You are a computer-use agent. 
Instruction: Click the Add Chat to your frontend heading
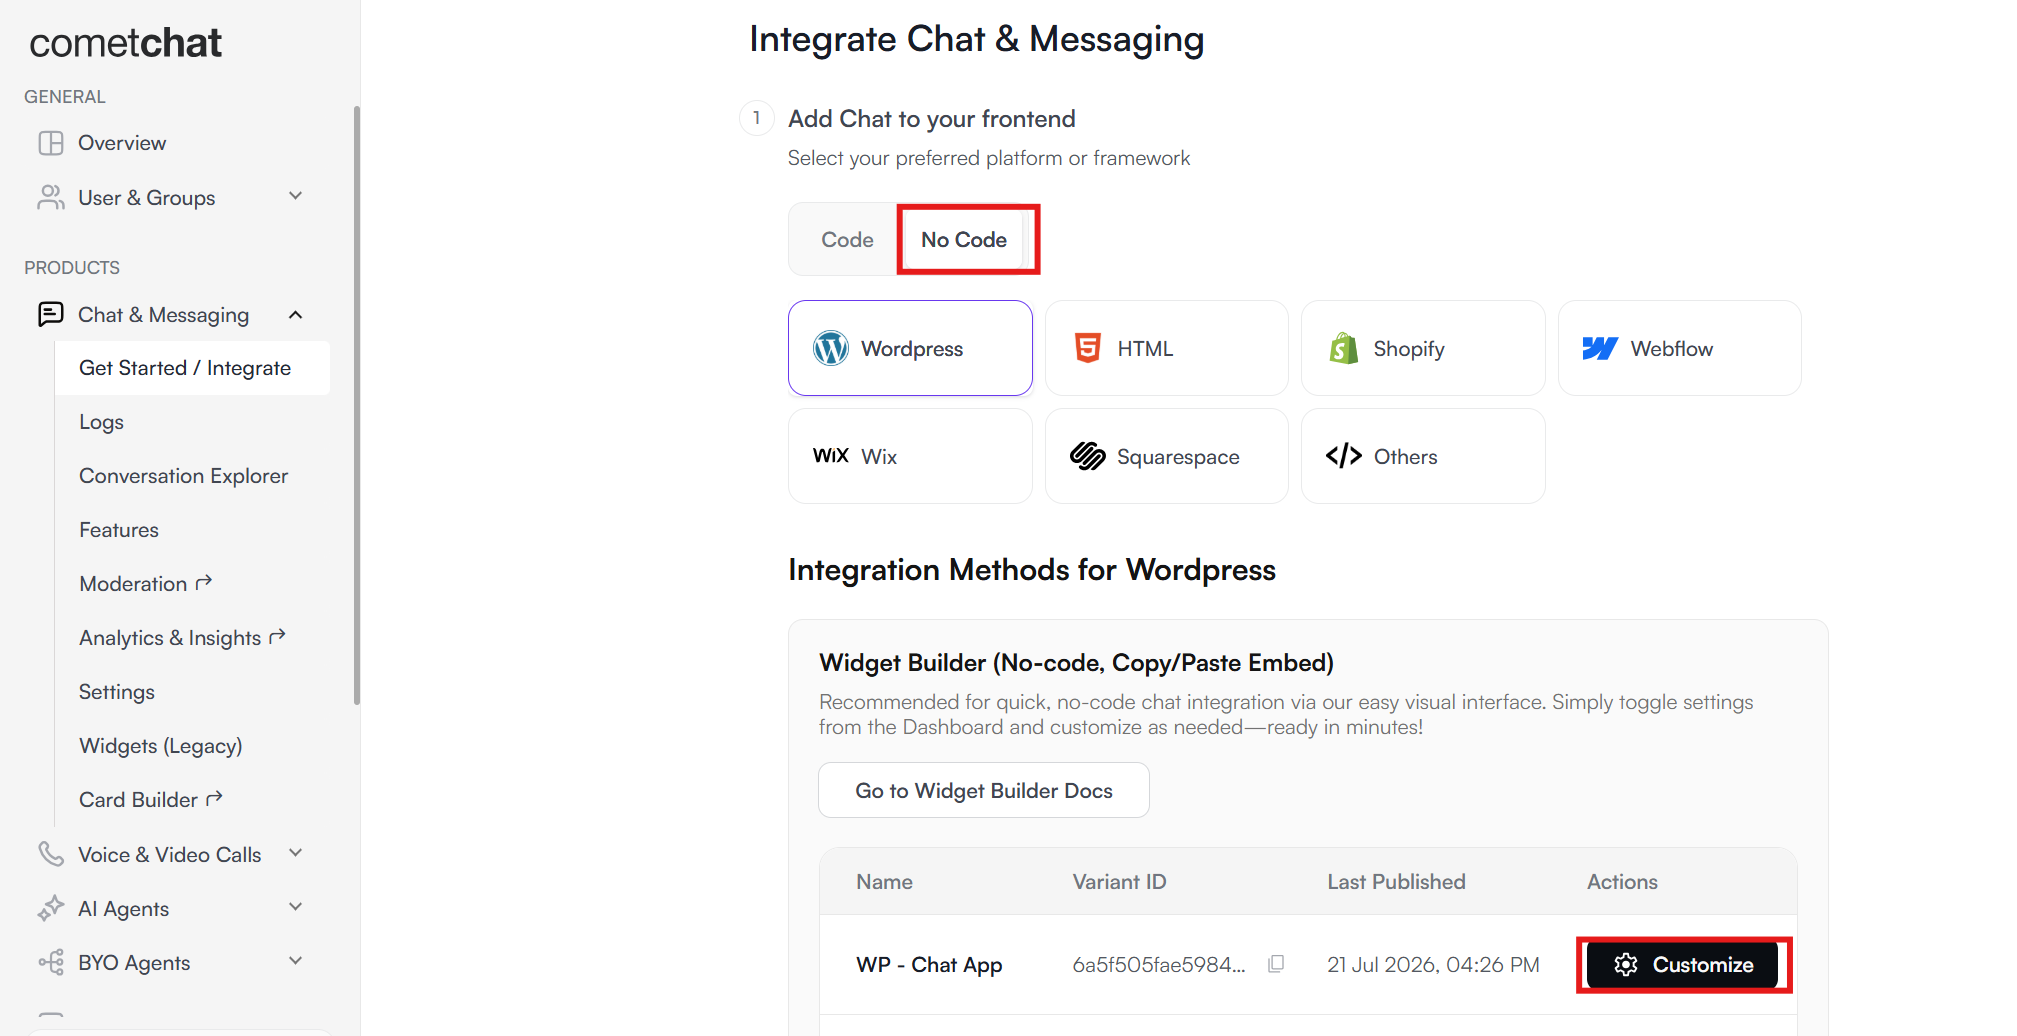(x=932, y=119)
